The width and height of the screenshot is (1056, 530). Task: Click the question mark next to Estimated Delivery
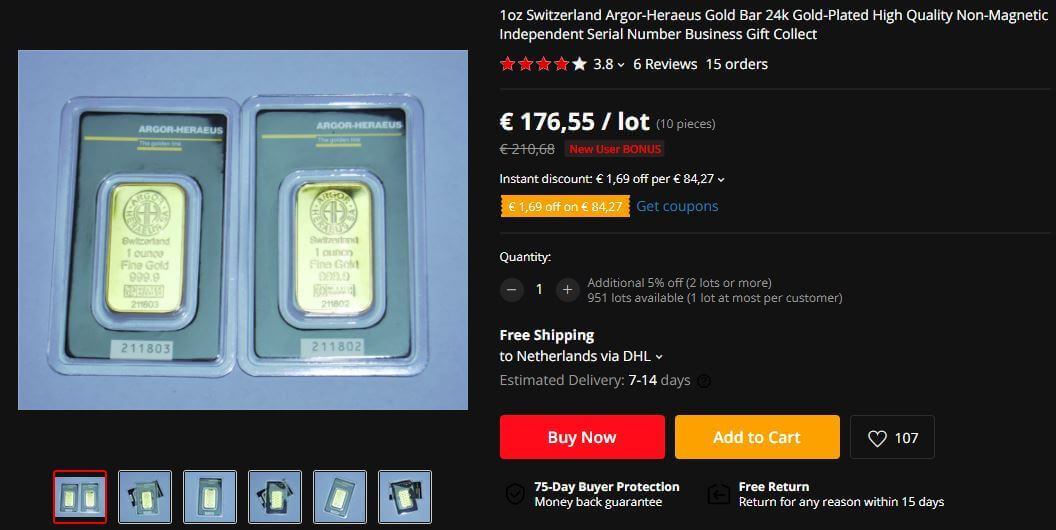tap(704, 381)
